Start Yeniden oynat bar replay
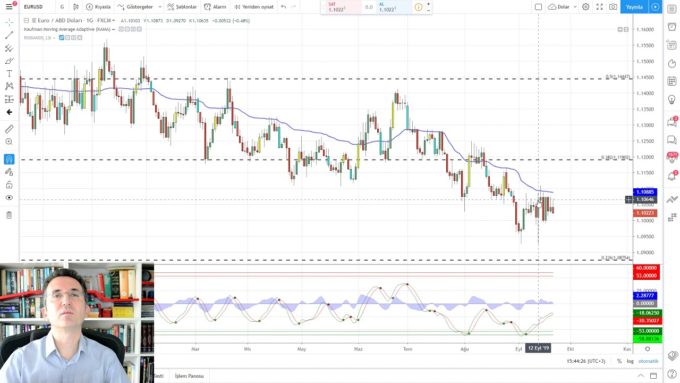The image size is (680, 383). (254, 7)
